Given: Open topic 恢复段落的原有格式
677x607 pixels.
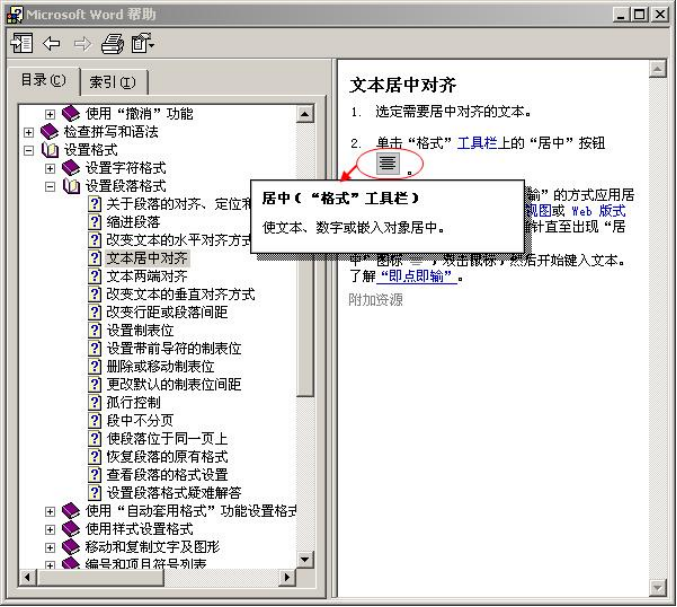Looking at the screenshot, I should click(x=167, y=457).
